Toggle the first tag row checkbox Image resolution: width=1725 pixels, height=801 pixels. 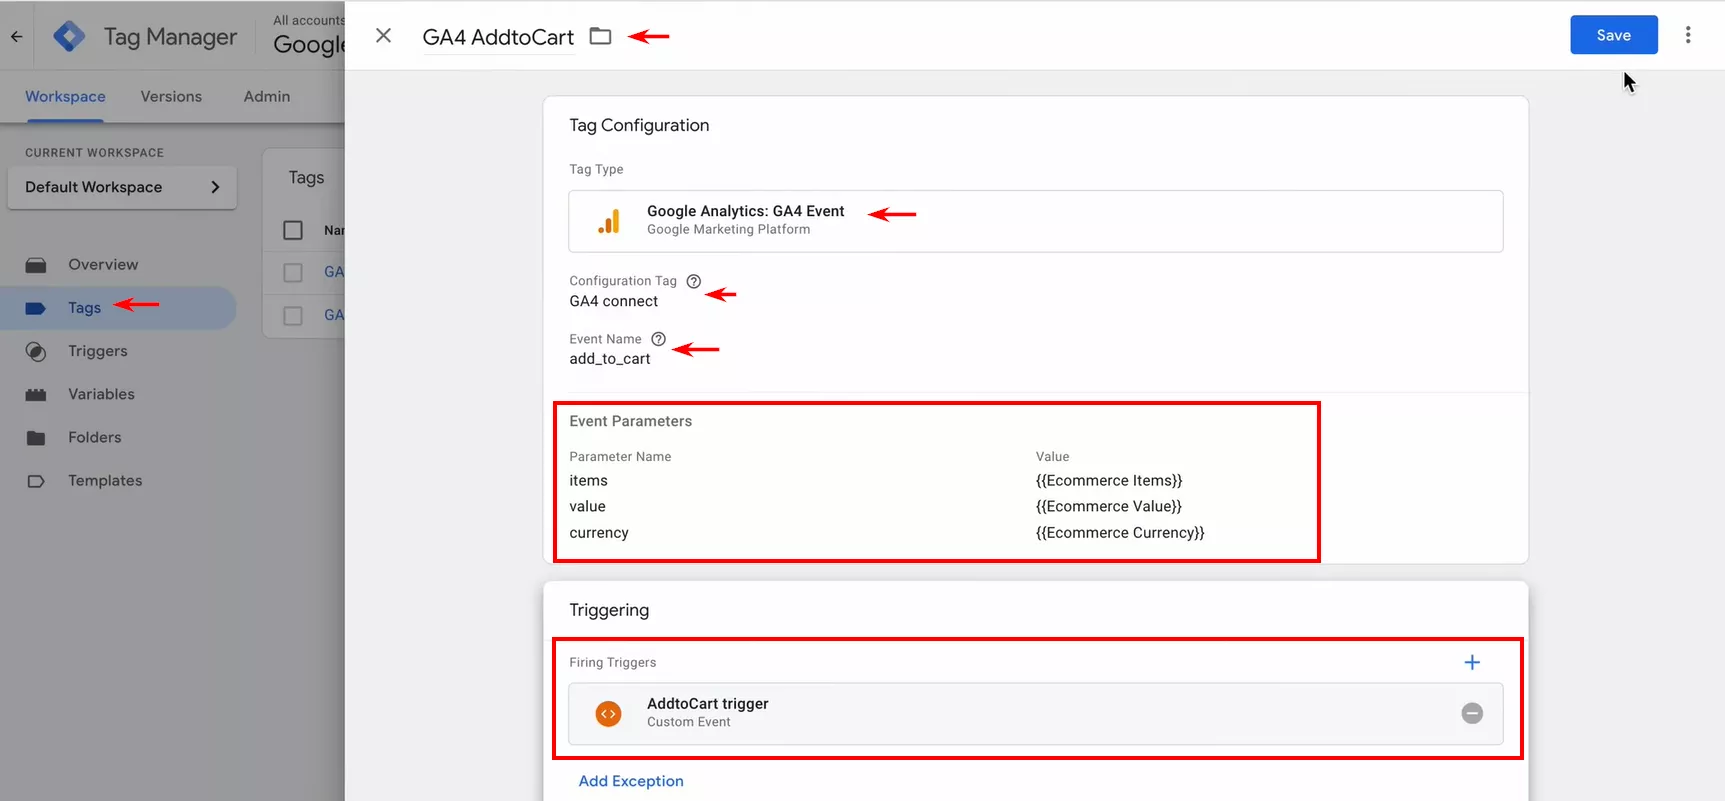tap(293, 272)
